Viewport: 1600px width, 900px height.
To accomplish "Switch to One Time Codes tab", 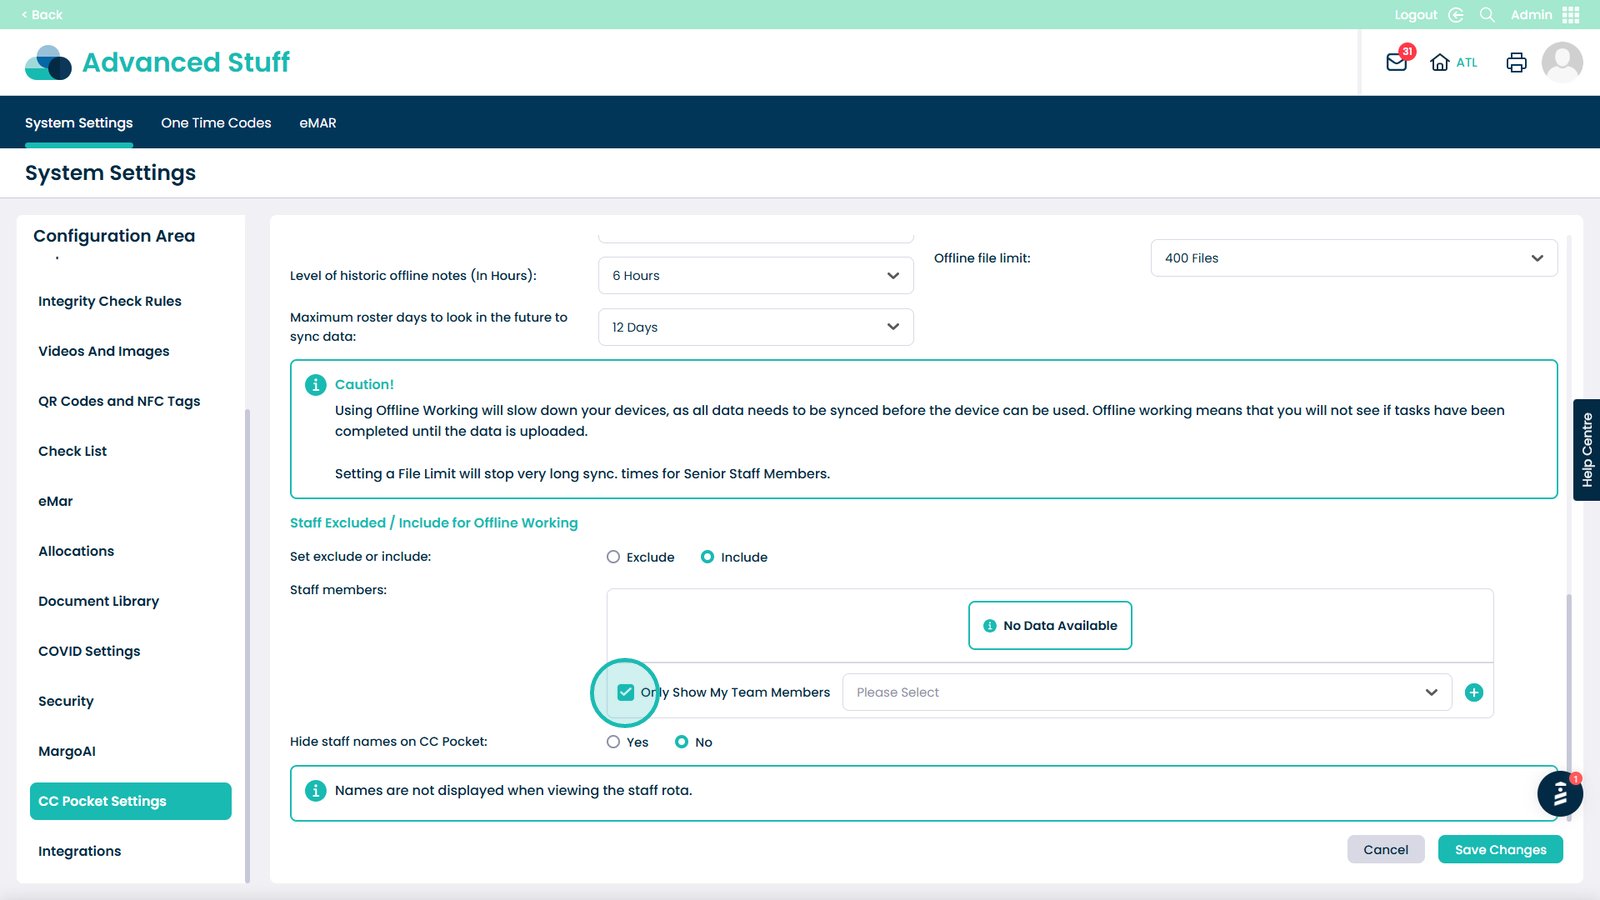I will coord(216,123).
